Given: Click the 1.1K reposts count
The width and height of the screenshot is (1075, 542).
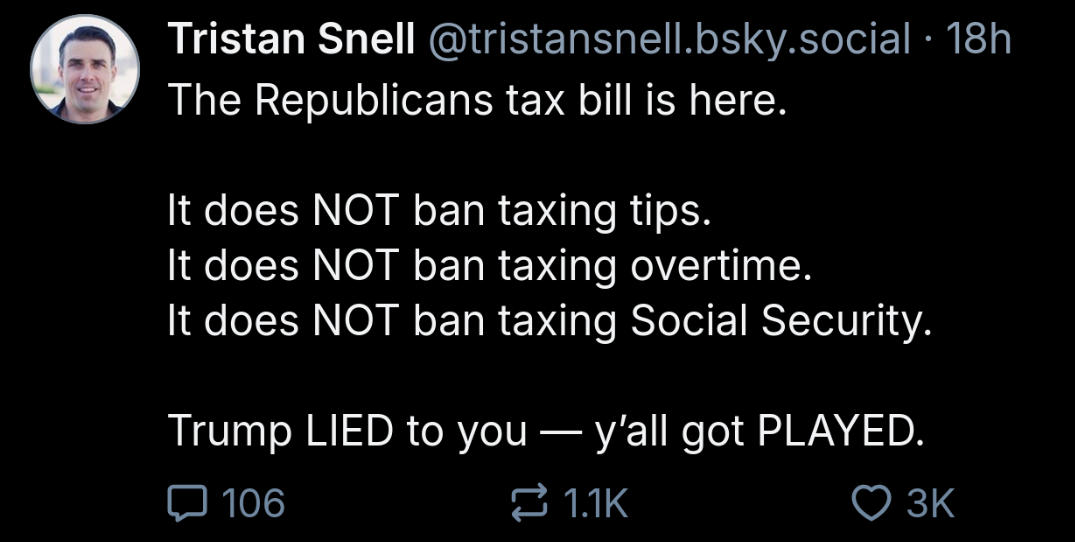Looking at the screenshot, I should click(x=595, y=503).
